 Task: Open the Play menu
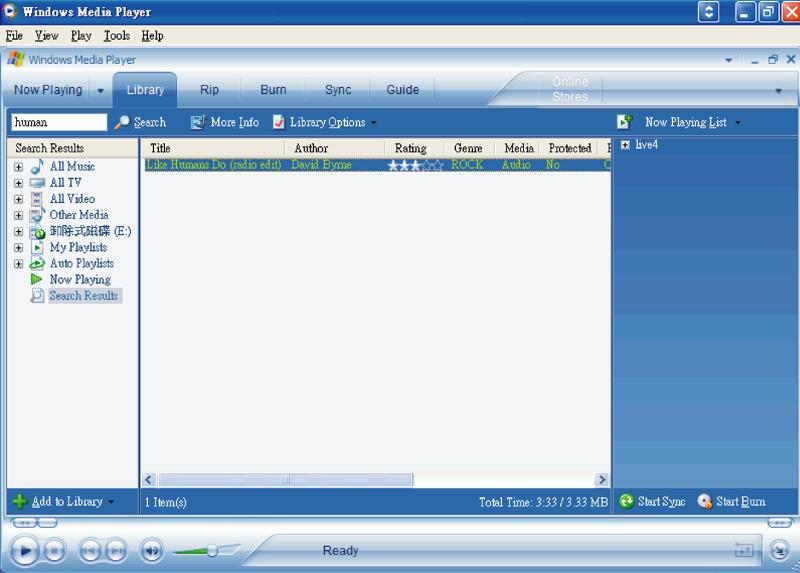[x=81, y=36]
